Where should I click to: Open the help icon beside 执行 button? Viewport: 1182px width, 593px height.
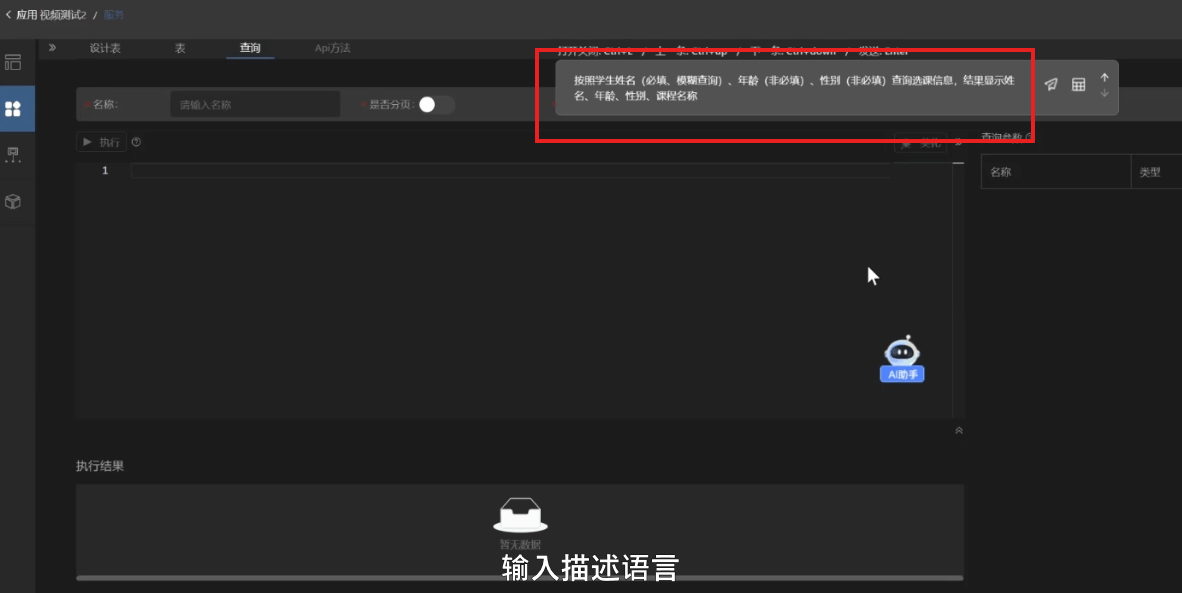coord(136,141)
